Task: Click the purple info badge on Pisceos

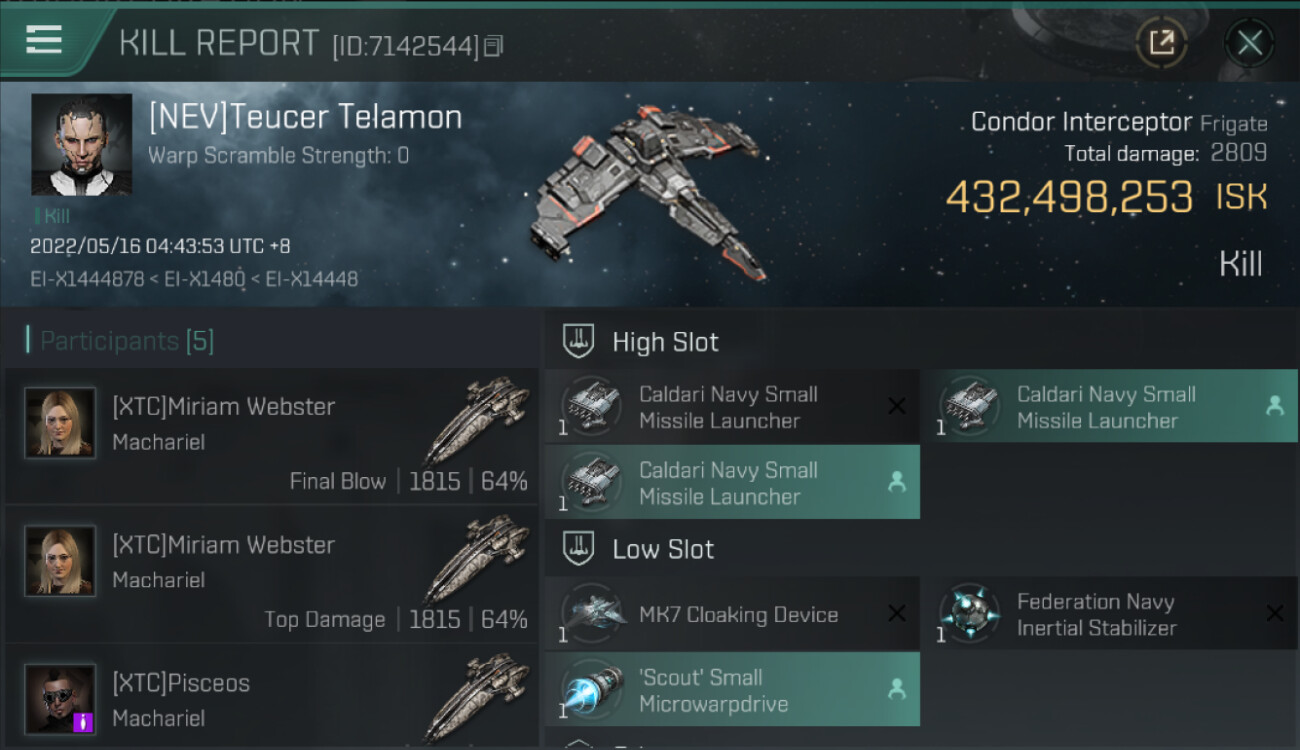Action: pyautogui.click(x=84, y=722)
